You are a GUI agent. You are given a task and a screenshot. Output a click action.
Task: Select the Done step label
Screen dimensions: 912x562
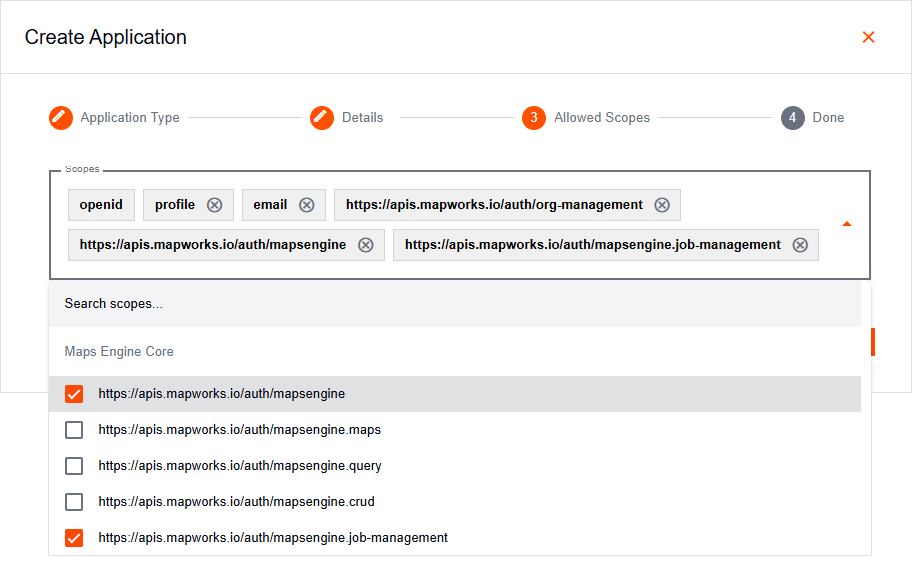click(828, 118)
